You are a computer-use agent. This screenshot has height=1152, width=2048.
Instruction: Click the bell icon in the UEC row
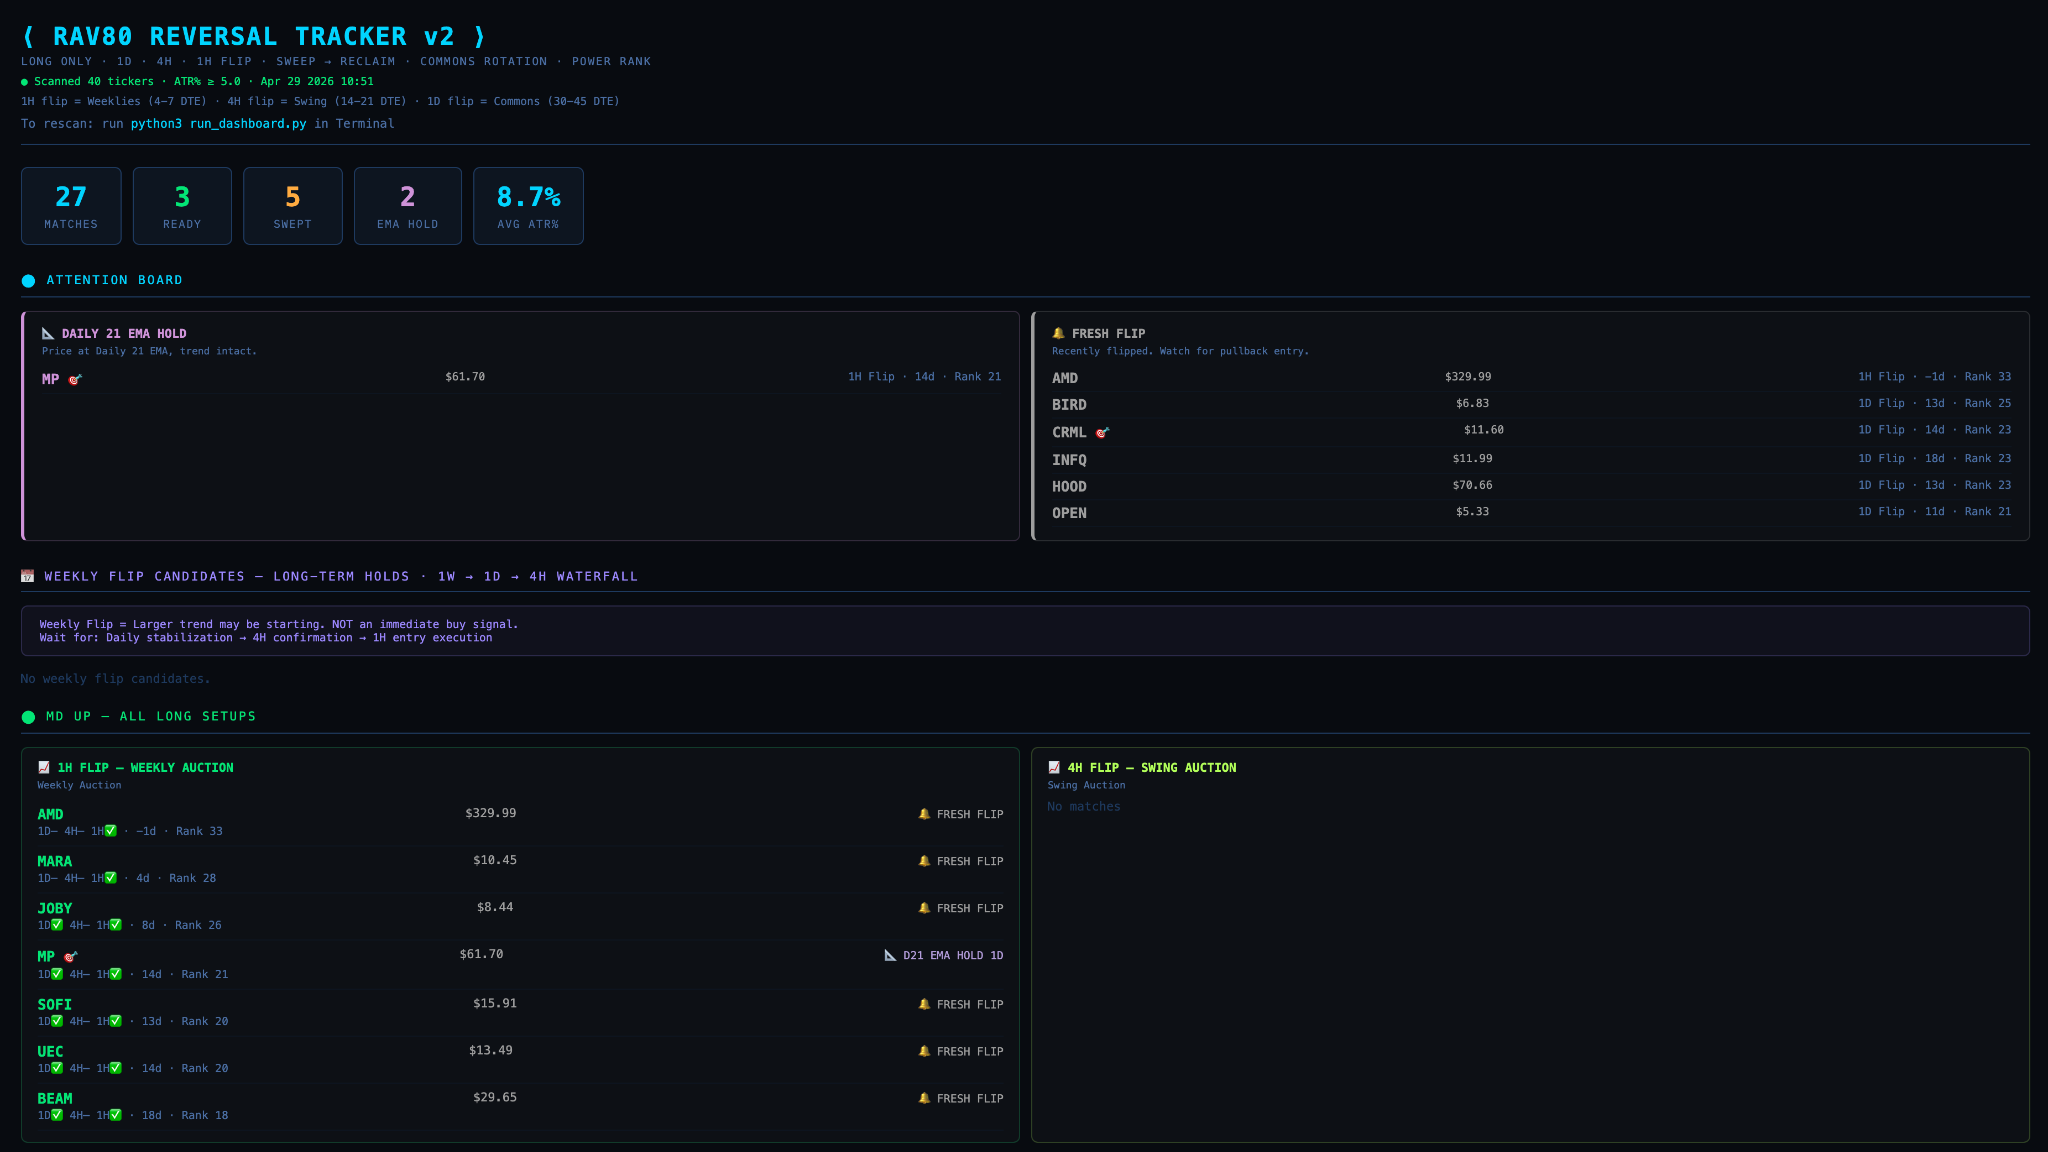click(x=924, y=1051)
